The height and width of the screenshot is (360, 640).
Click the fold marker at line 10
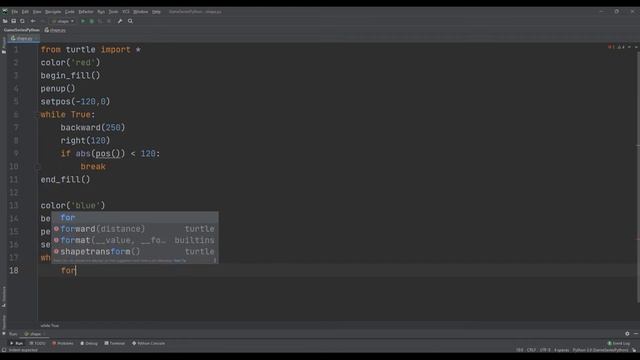point(37,167)
